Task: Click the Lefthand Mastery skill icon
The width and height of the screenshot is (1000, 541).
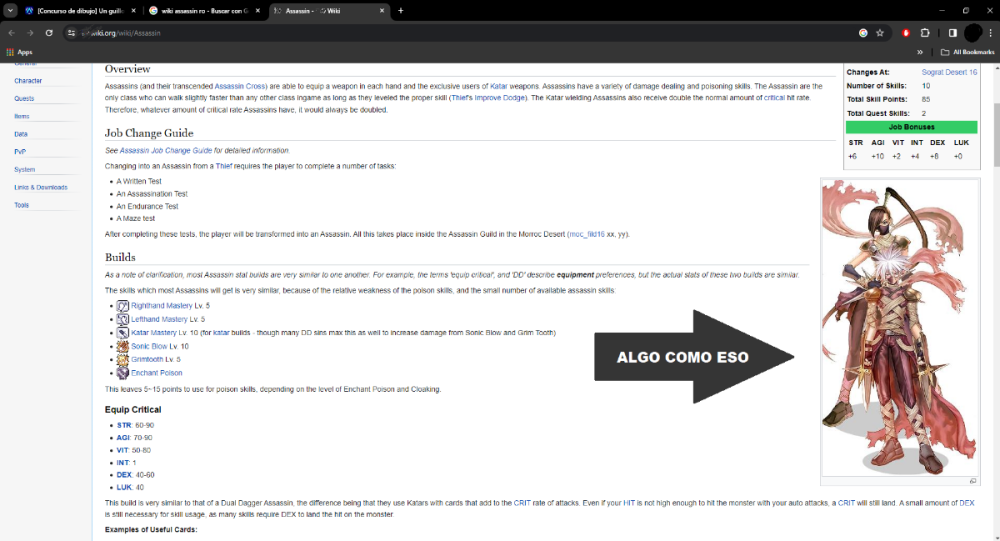Action: click(123, 319)
